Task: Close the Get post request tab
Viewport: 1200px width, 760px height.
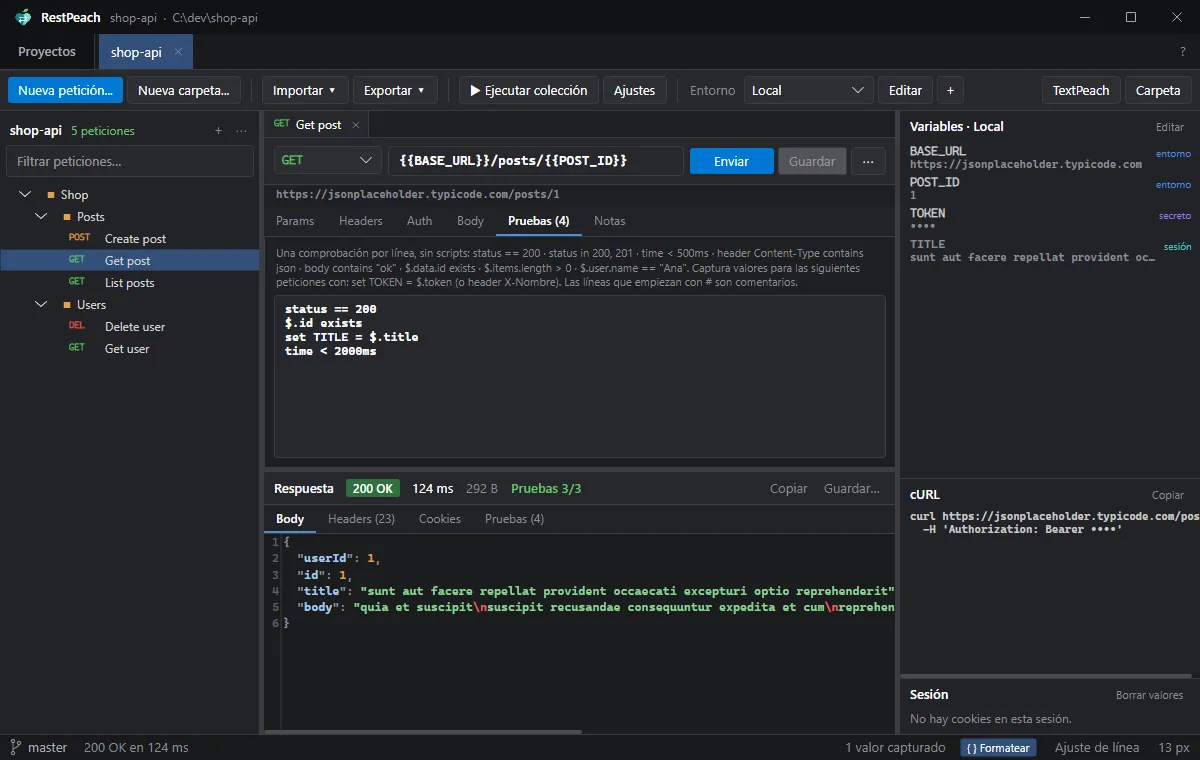Action: tap(356, 125)
